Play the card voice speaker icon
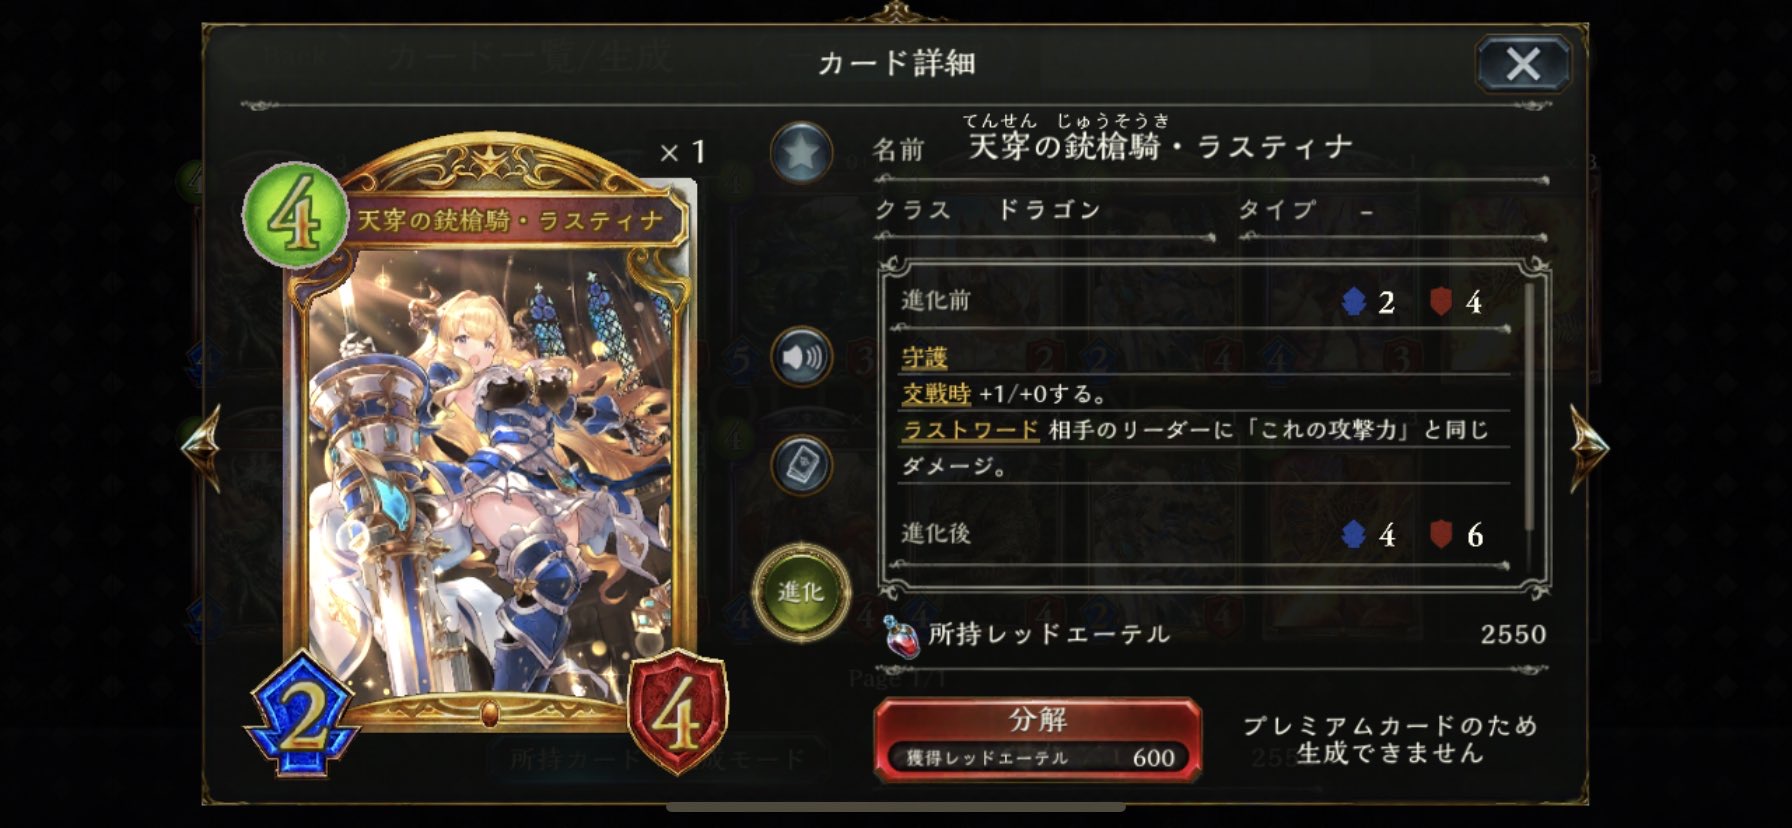Screen dimensions: 1792x828 [x=802, y=357]
